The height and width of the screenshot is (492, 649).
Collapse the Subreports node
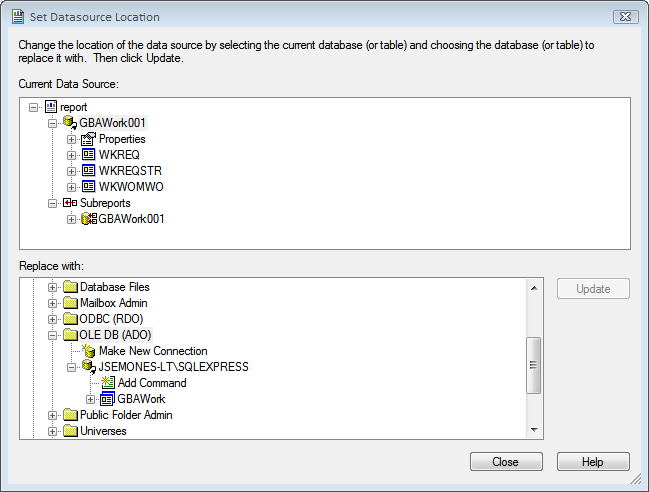point(52,203)
